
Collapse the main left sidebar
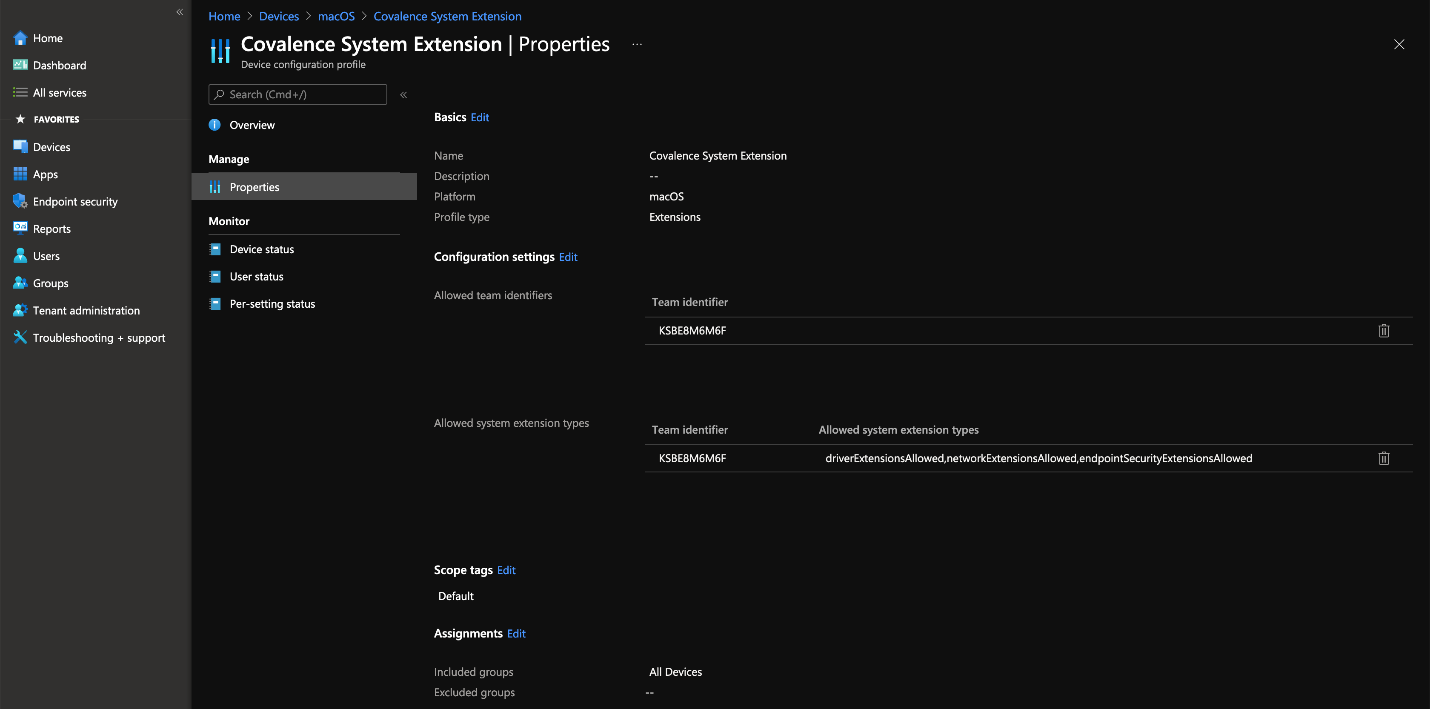(x=180, y=12)
